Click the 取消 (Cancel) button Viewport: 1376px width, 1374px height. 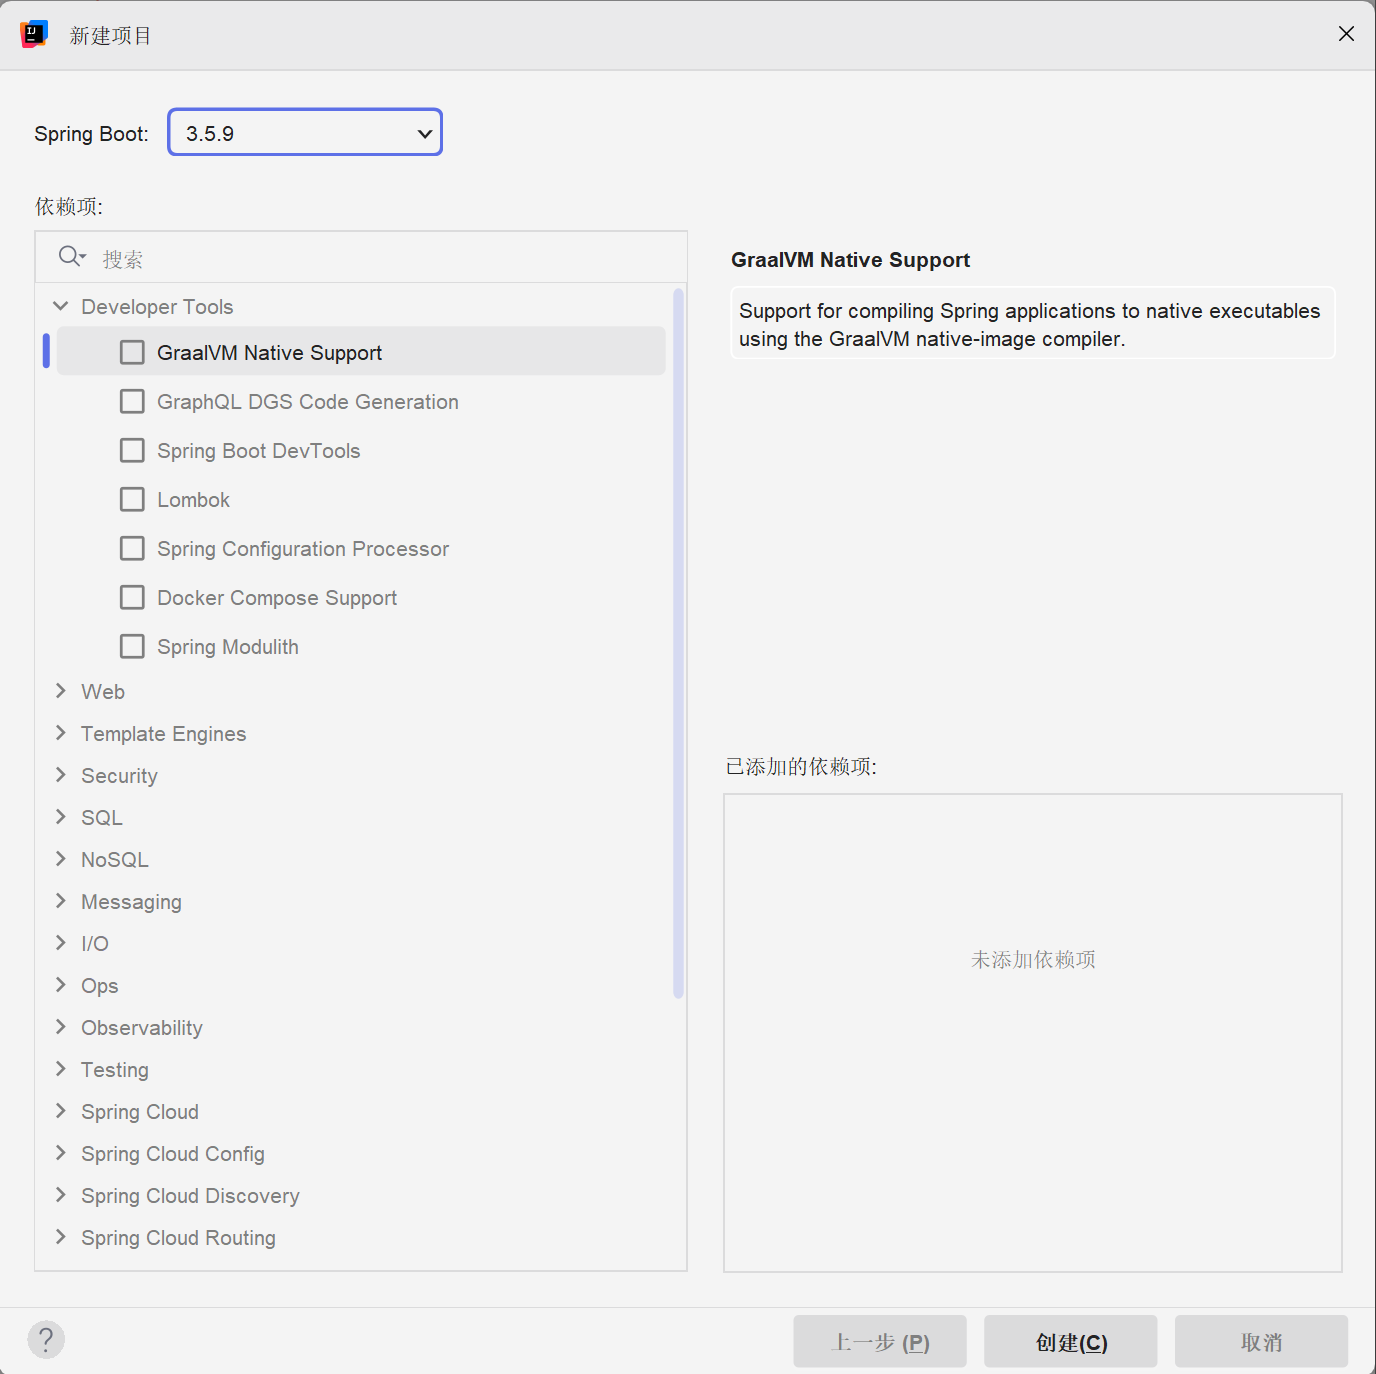coord(1260,1342)
